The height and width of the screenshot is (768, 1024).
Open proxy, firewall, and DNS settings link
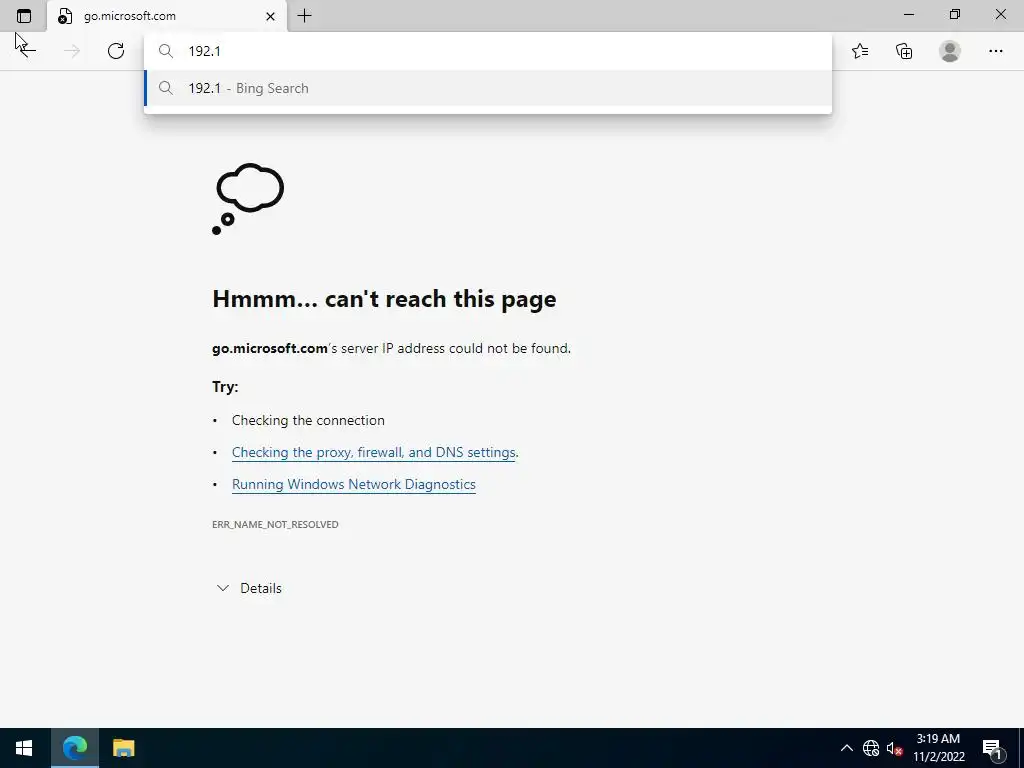(x=374, y=453)
